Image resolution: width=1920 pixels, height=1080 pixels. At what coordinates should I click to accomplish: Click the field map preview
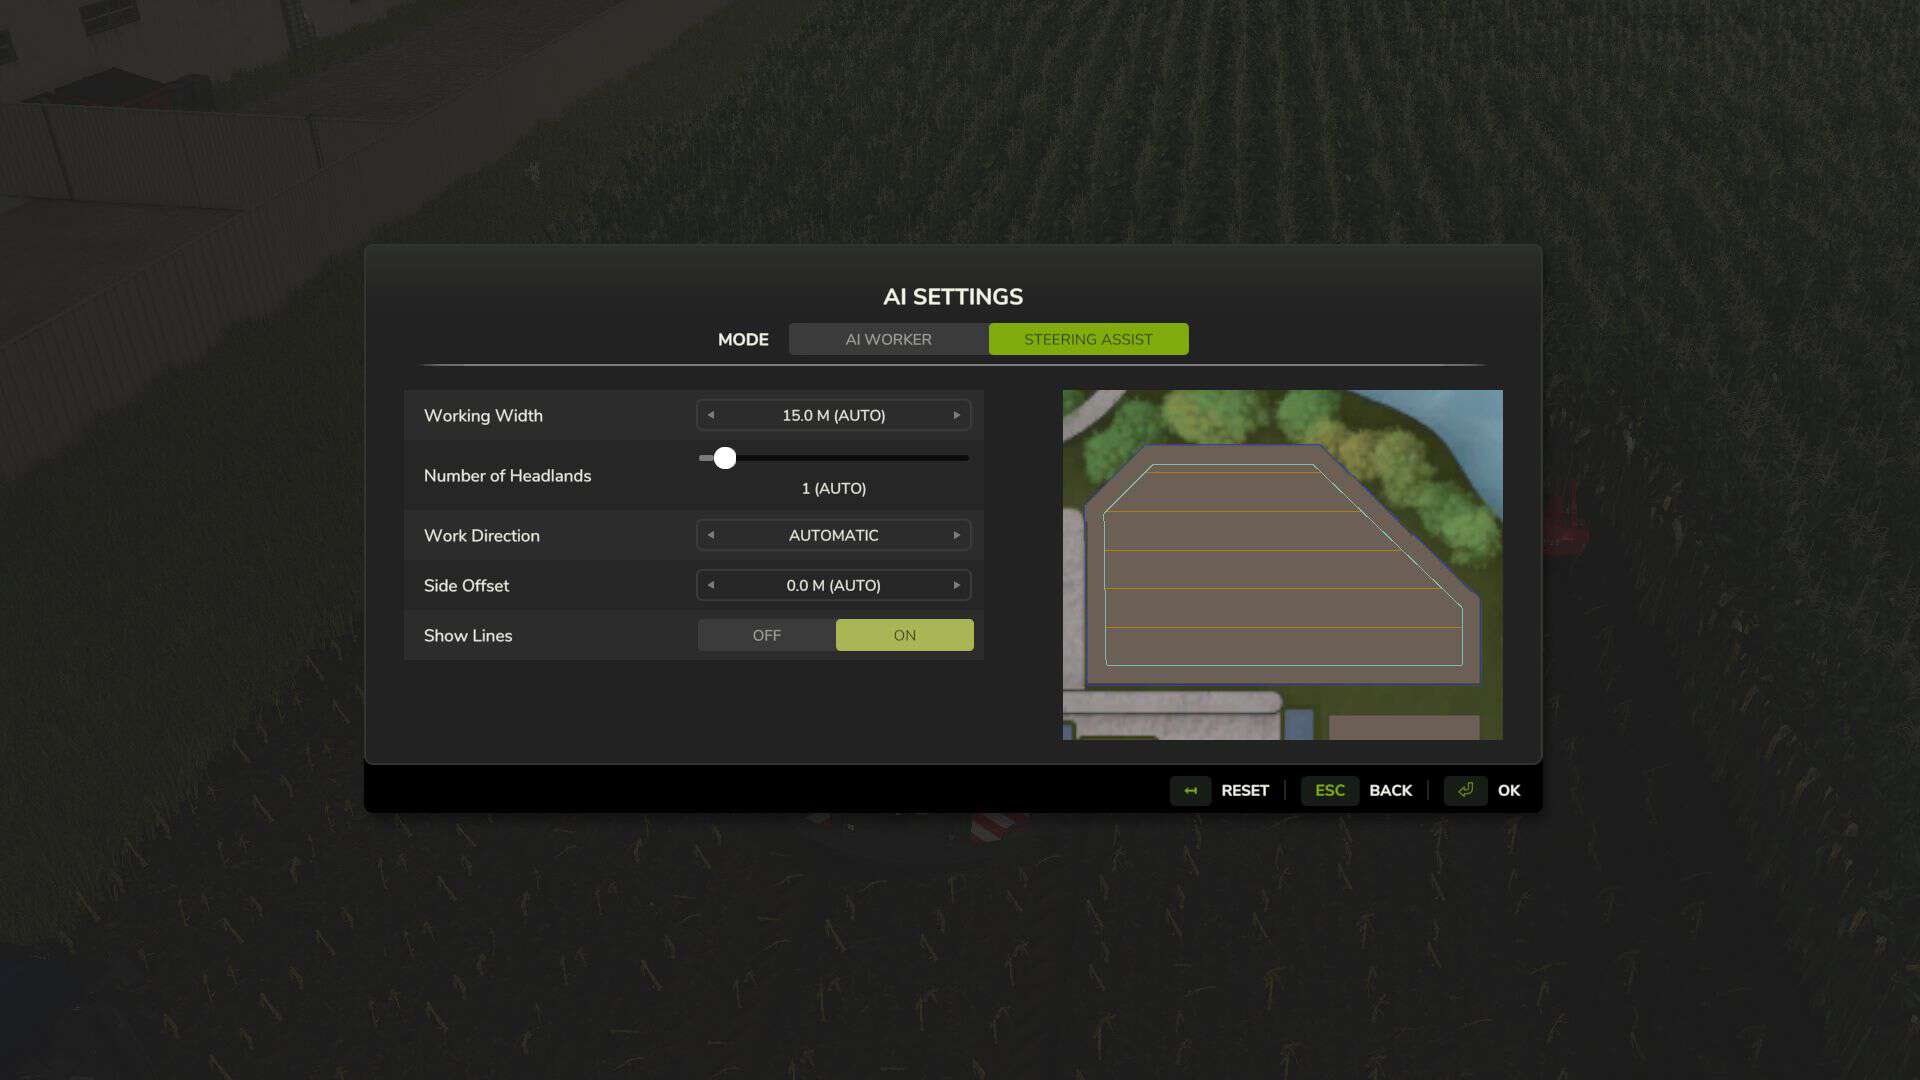click(x=1282, y=564)
